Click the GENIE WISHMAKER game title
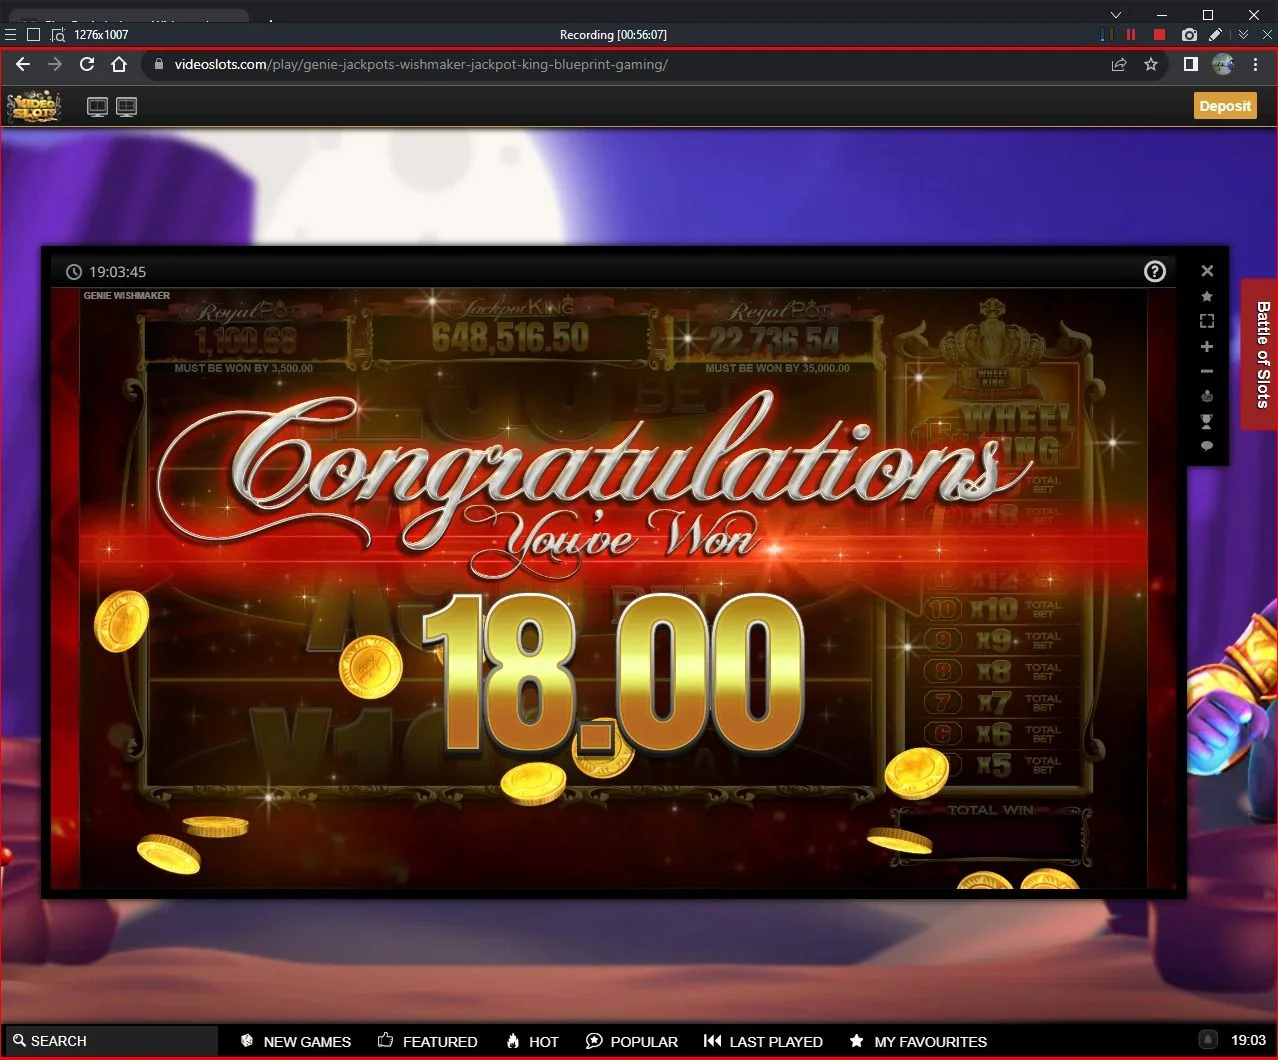This screenshot has width=1278, height=1060. (x=127, y=296)
